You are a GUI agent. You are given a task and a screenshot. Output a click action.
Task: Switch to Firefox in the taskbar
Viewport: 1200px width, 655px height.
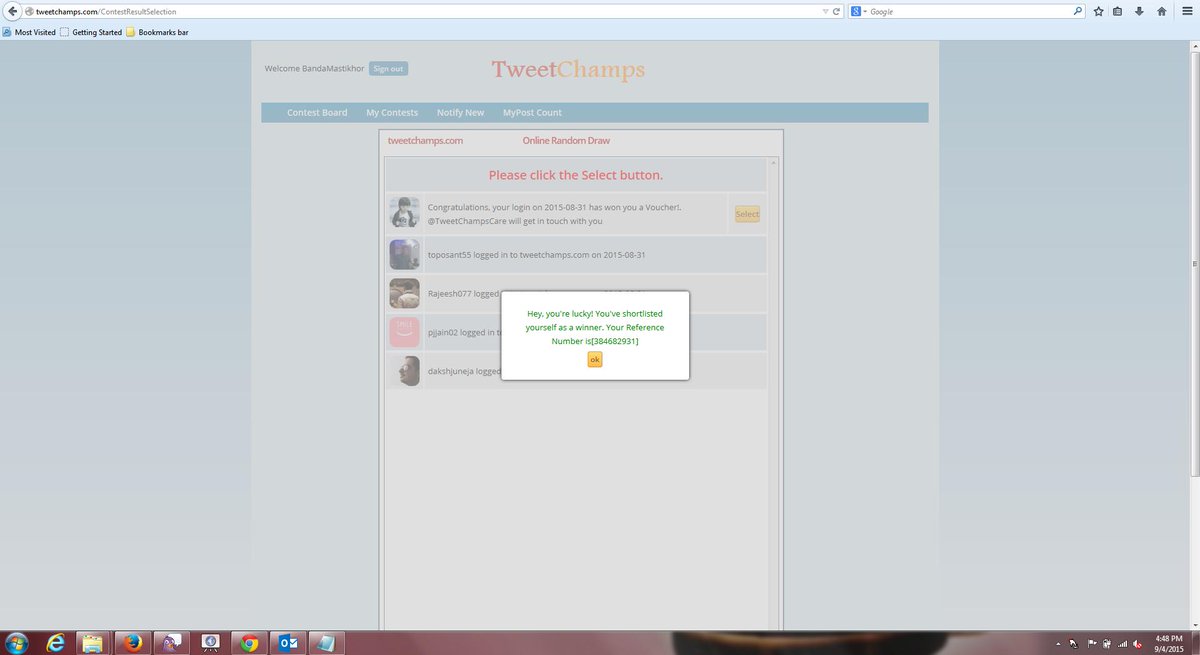coord(132,643)
